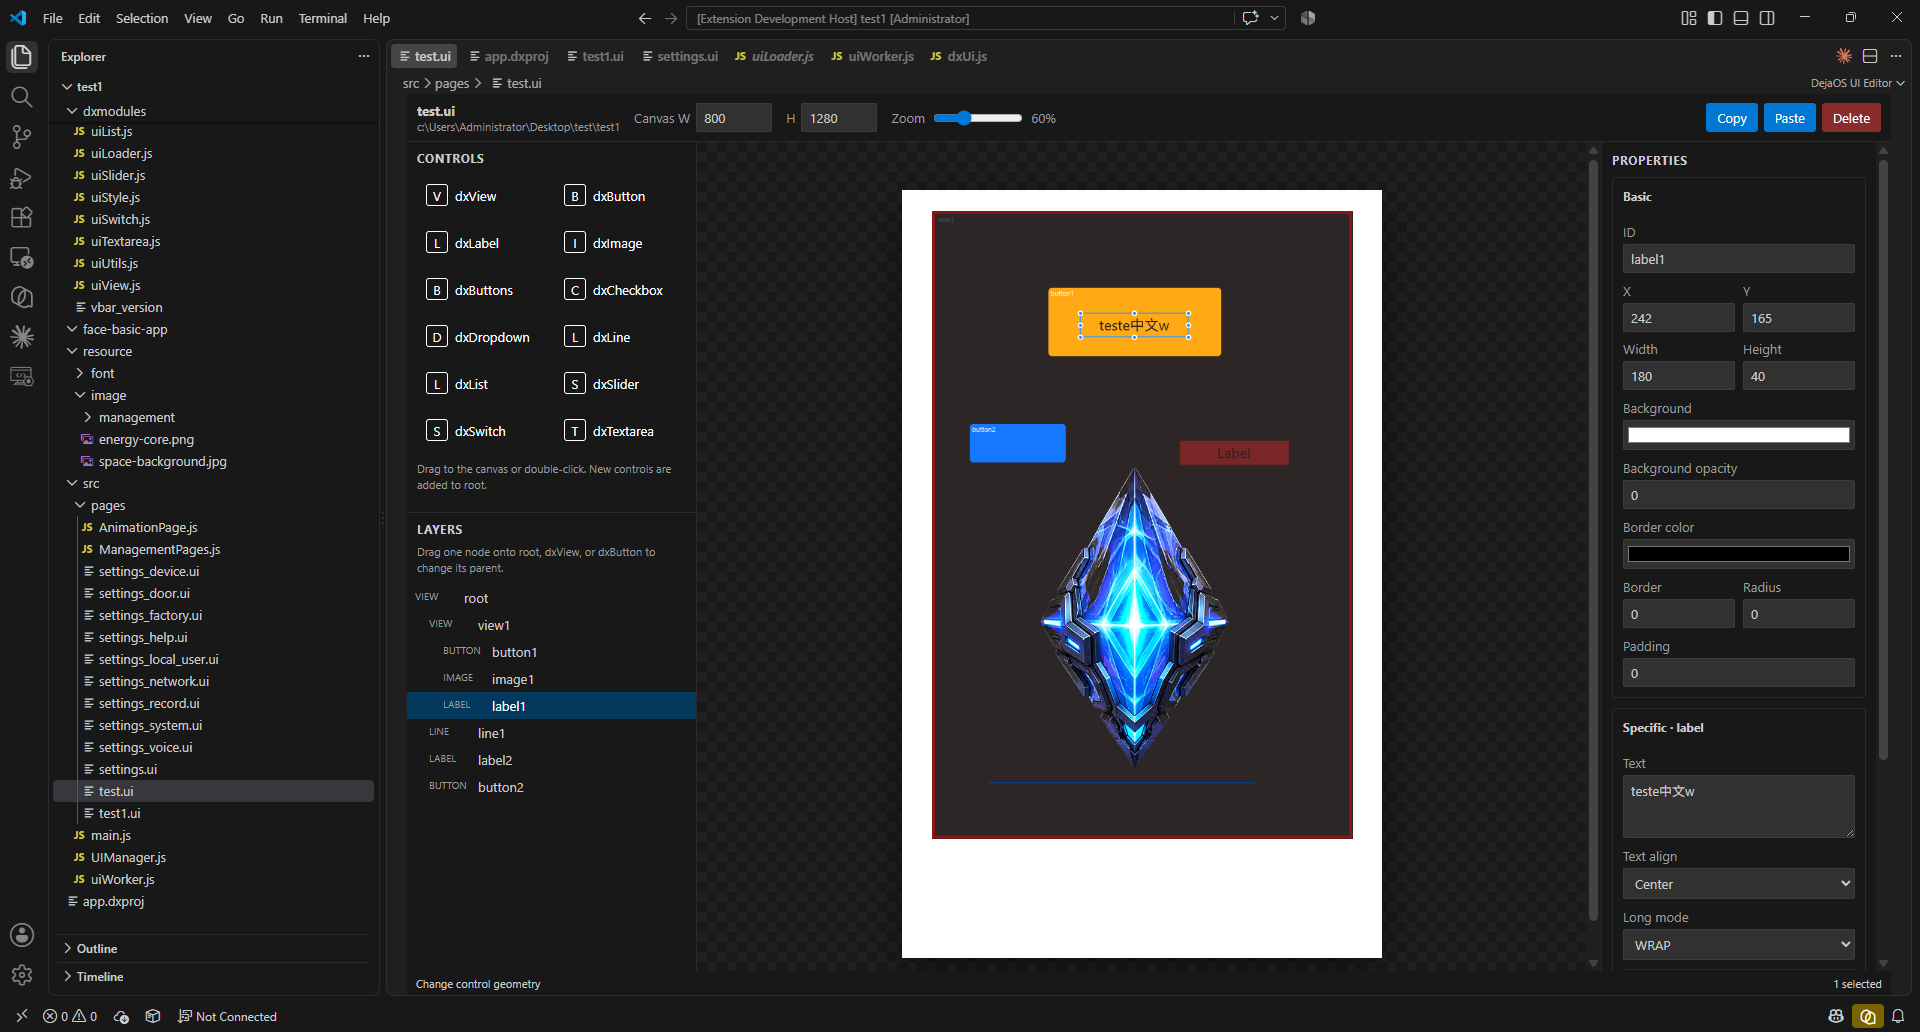This screenshot has height=1032, width=1920.
Task: Open the Background color swatch
Action: click(1738, 435)
